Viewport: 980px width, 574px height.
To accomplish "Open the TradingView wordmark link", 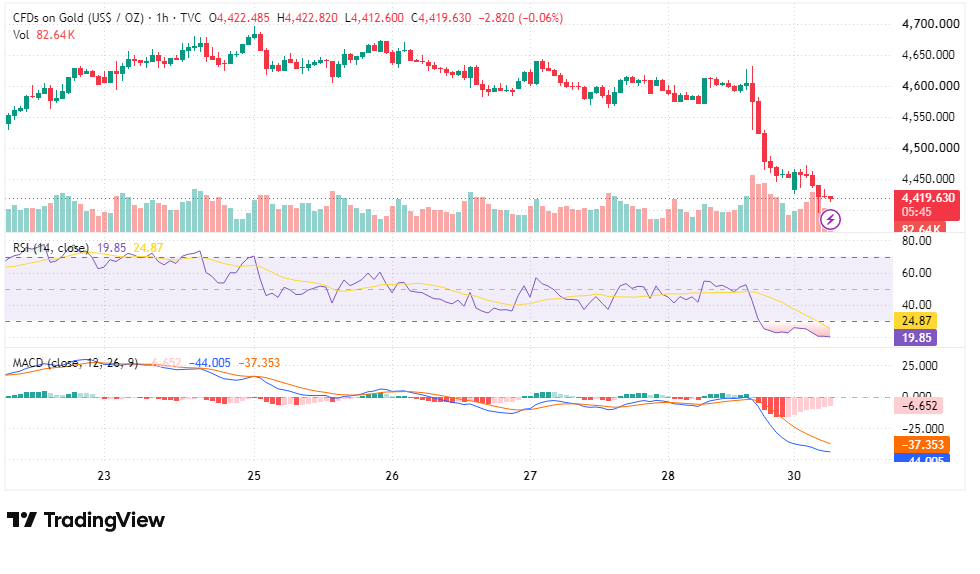I will point(104,520).
